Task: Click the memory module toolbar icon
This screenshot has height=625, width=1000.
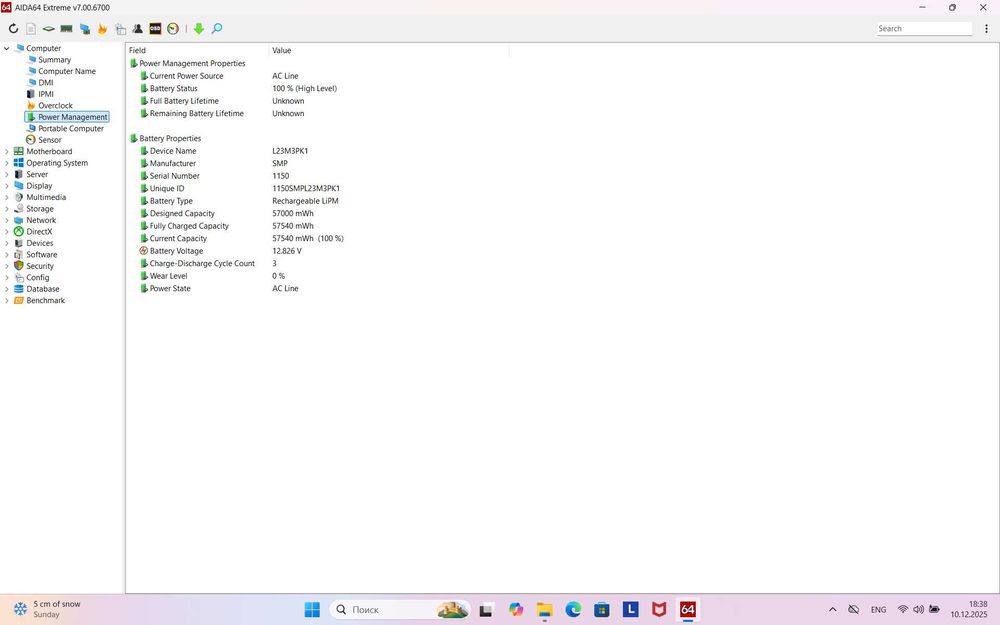Action: click(66, 29)
